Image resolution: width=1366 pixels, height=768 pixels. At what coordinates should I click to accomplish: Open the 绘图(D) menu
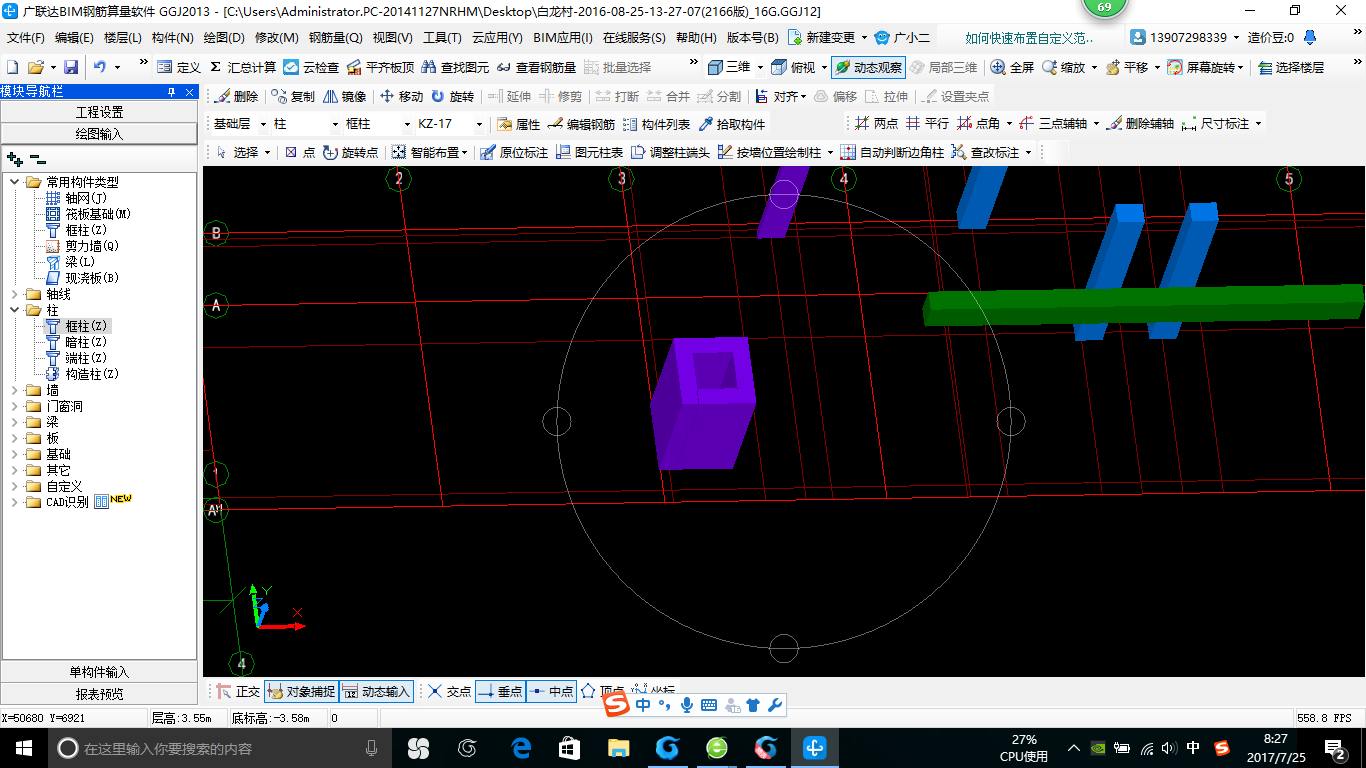click(224, 37)
